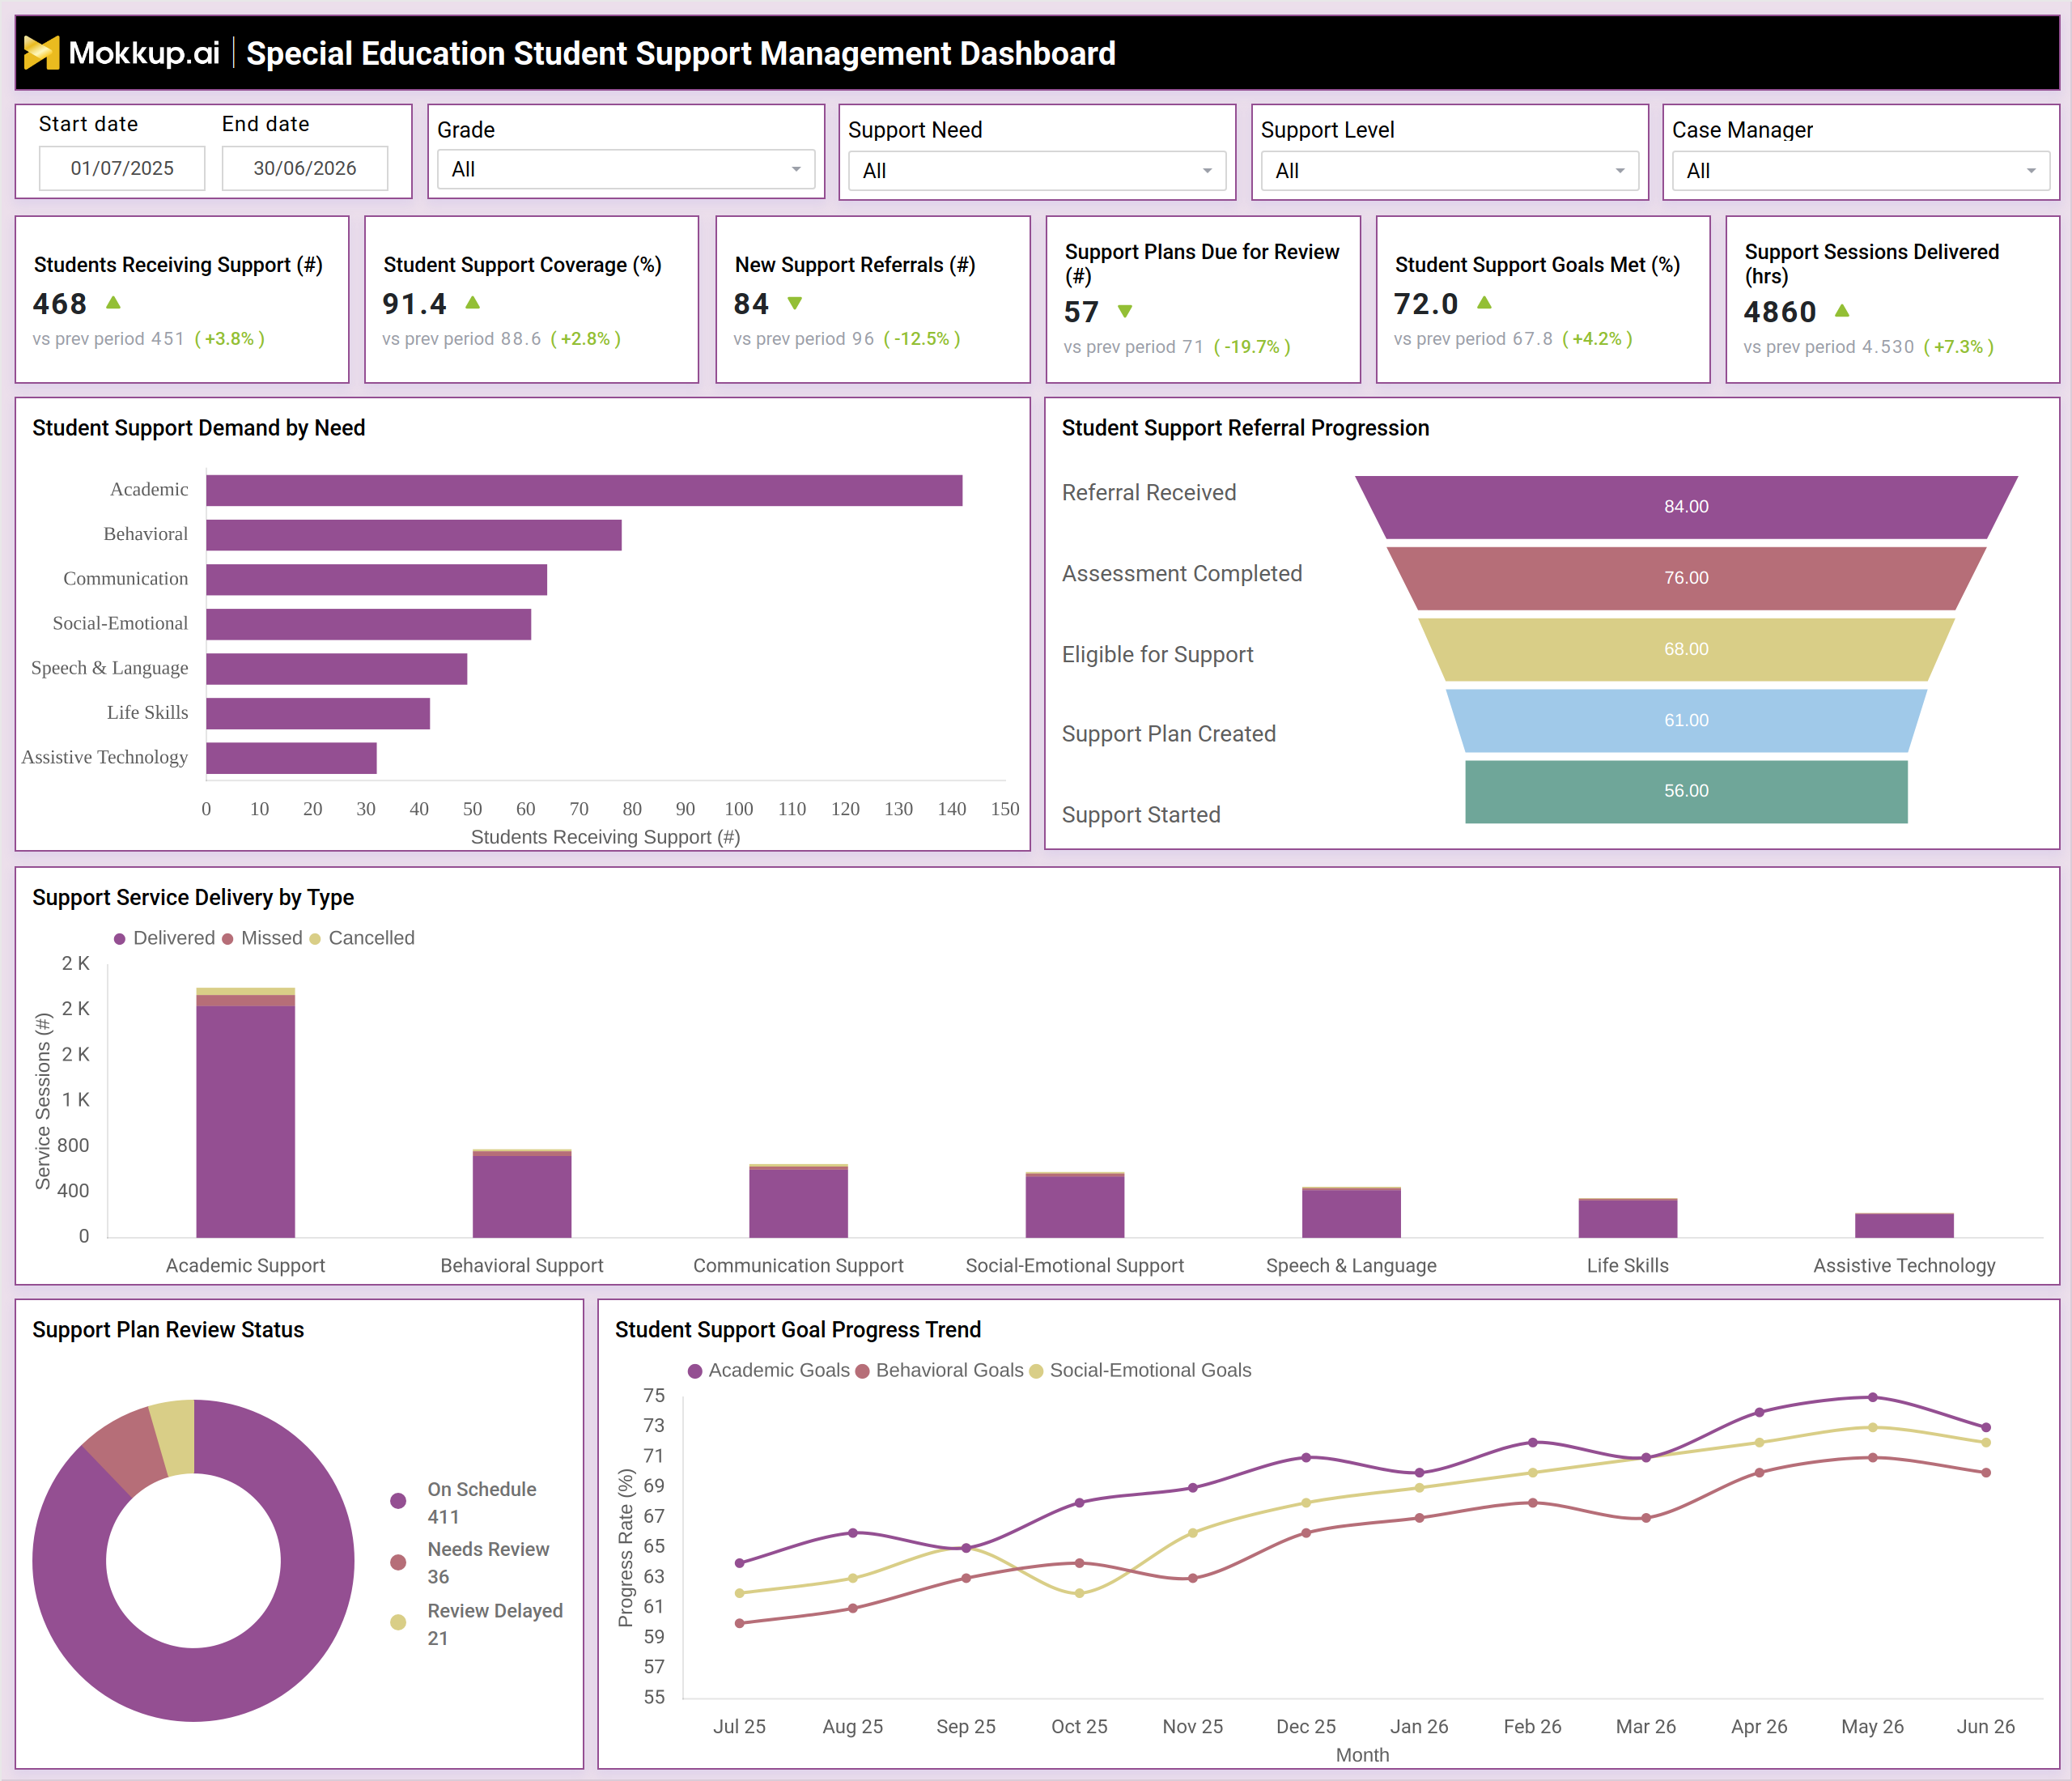2072x1781 pixels.
Task: Click the 'Support Service Delivery by Type' title
Action: tap(193, 897)
